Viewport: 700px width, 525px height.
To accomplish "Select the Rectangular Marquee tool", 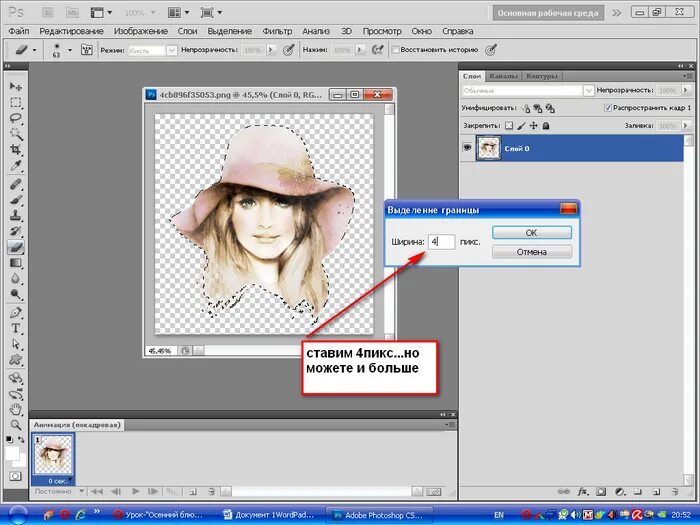I will point(16,102).
